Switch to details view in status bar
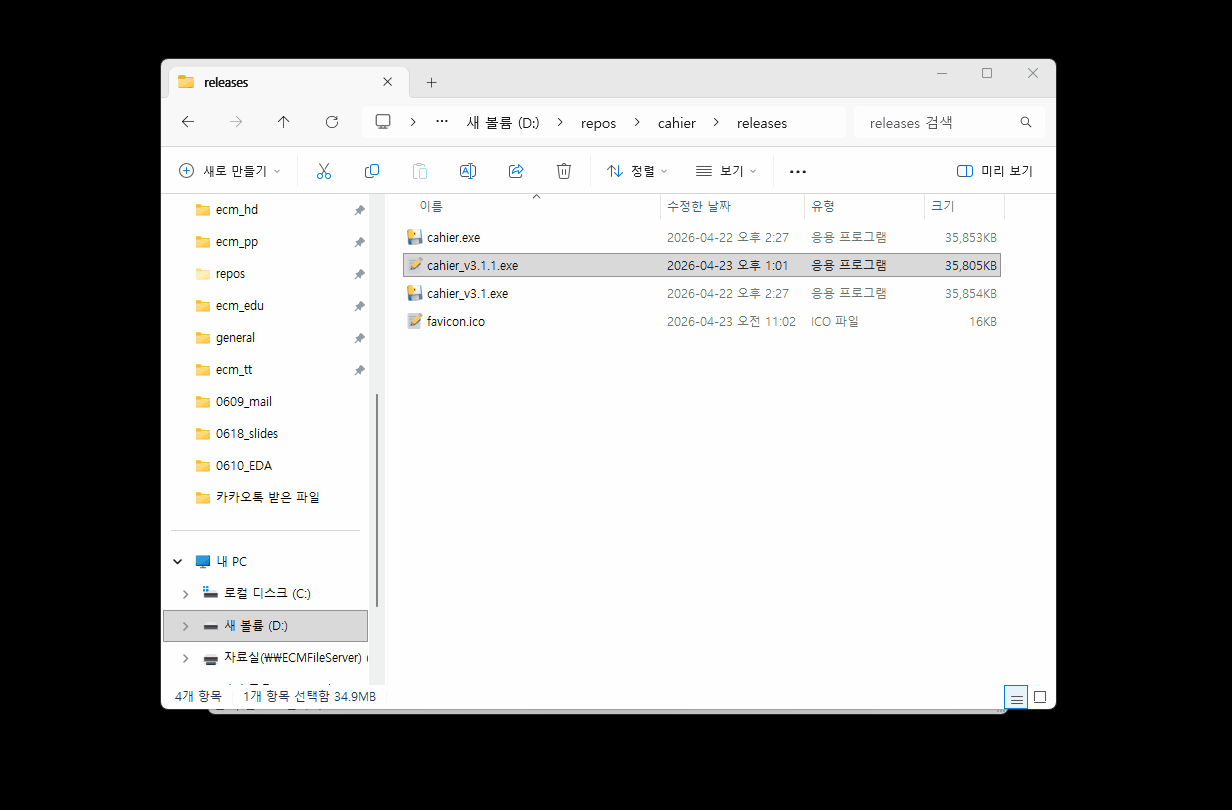The image size is (1232, 810). [1016, 697]
